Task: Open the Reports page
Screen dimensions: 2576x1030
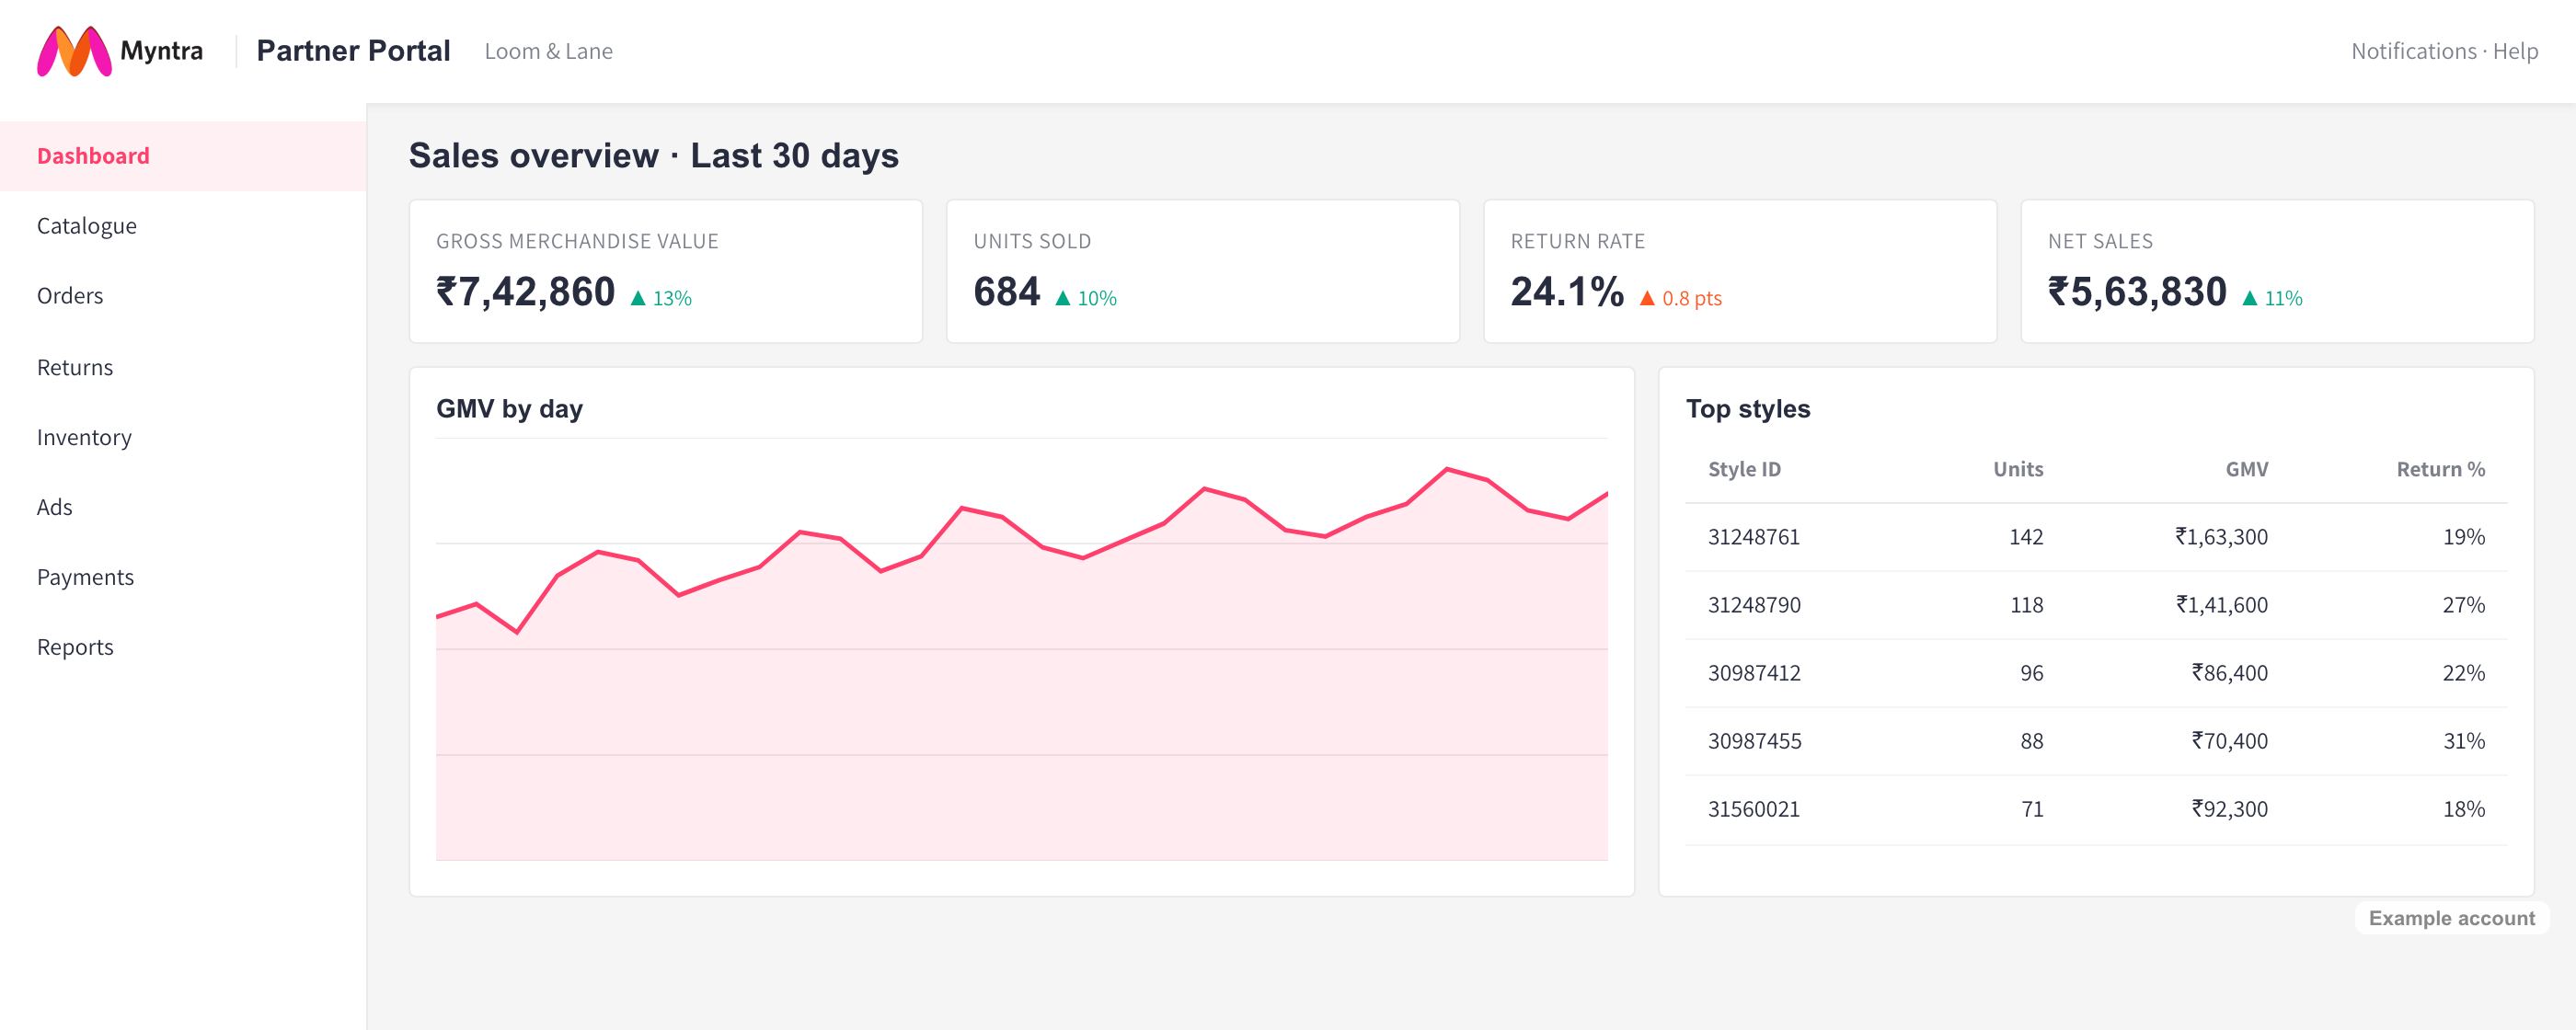Action: point(183,647)
